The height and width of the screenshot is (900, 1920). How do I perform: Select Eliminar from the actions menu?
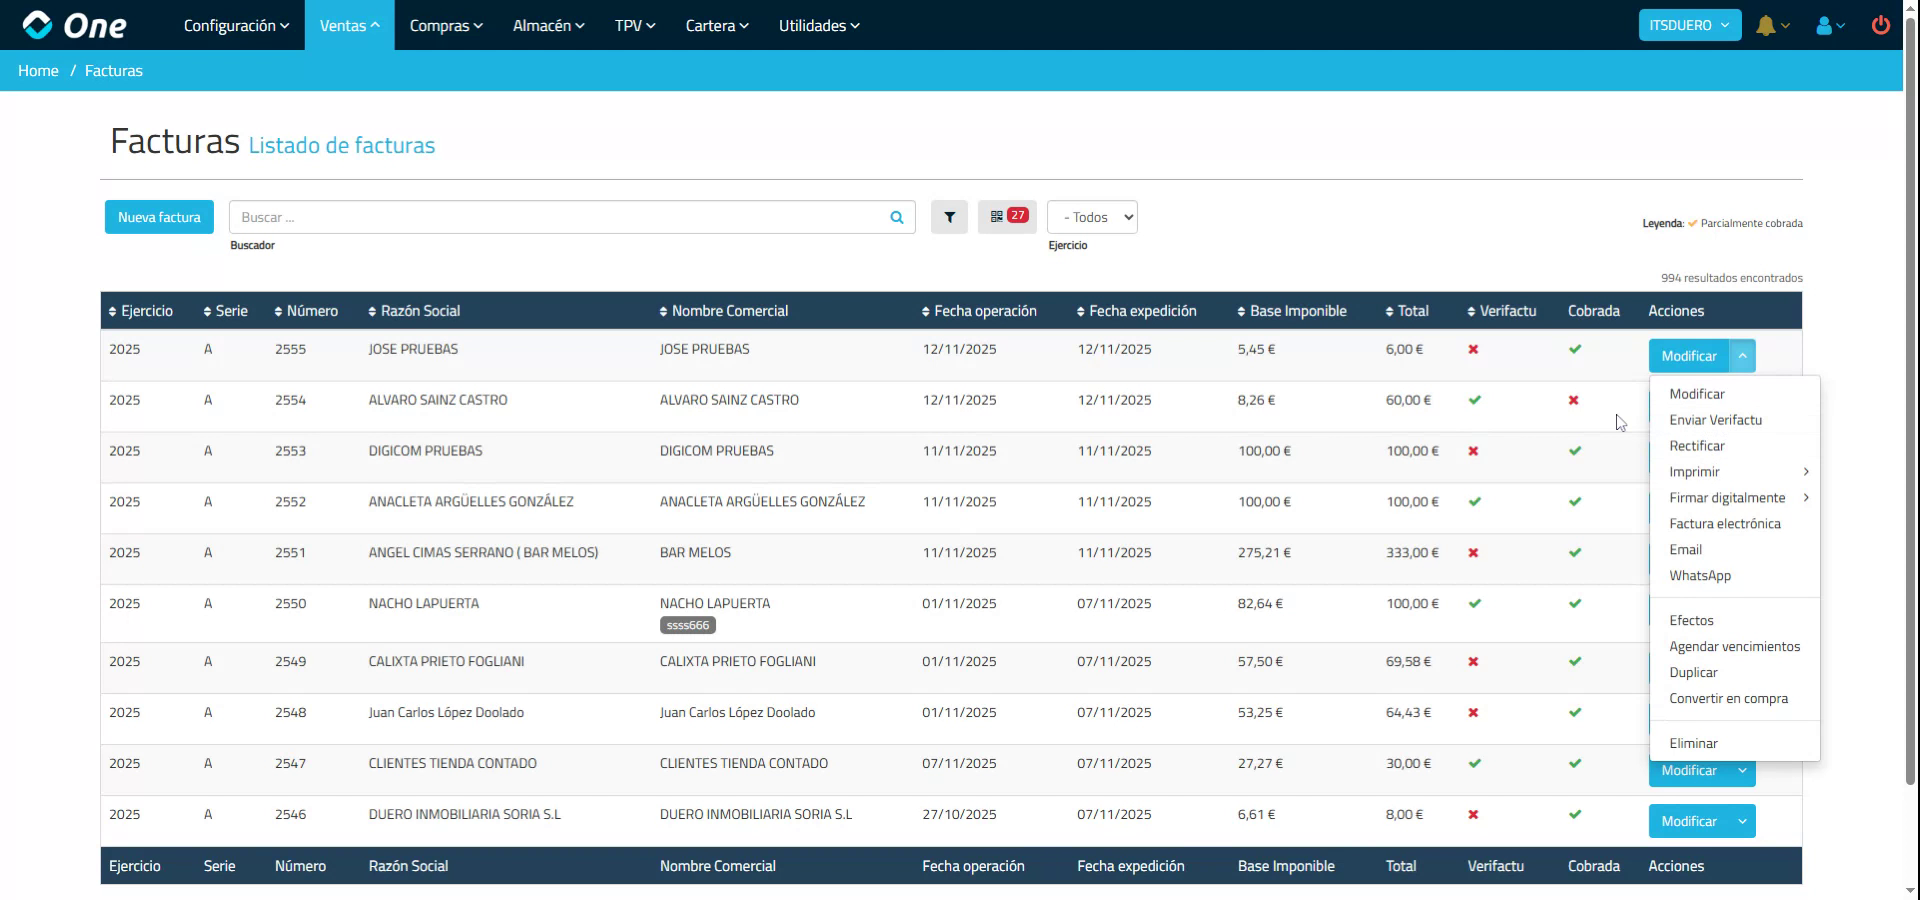(1692, 743)
